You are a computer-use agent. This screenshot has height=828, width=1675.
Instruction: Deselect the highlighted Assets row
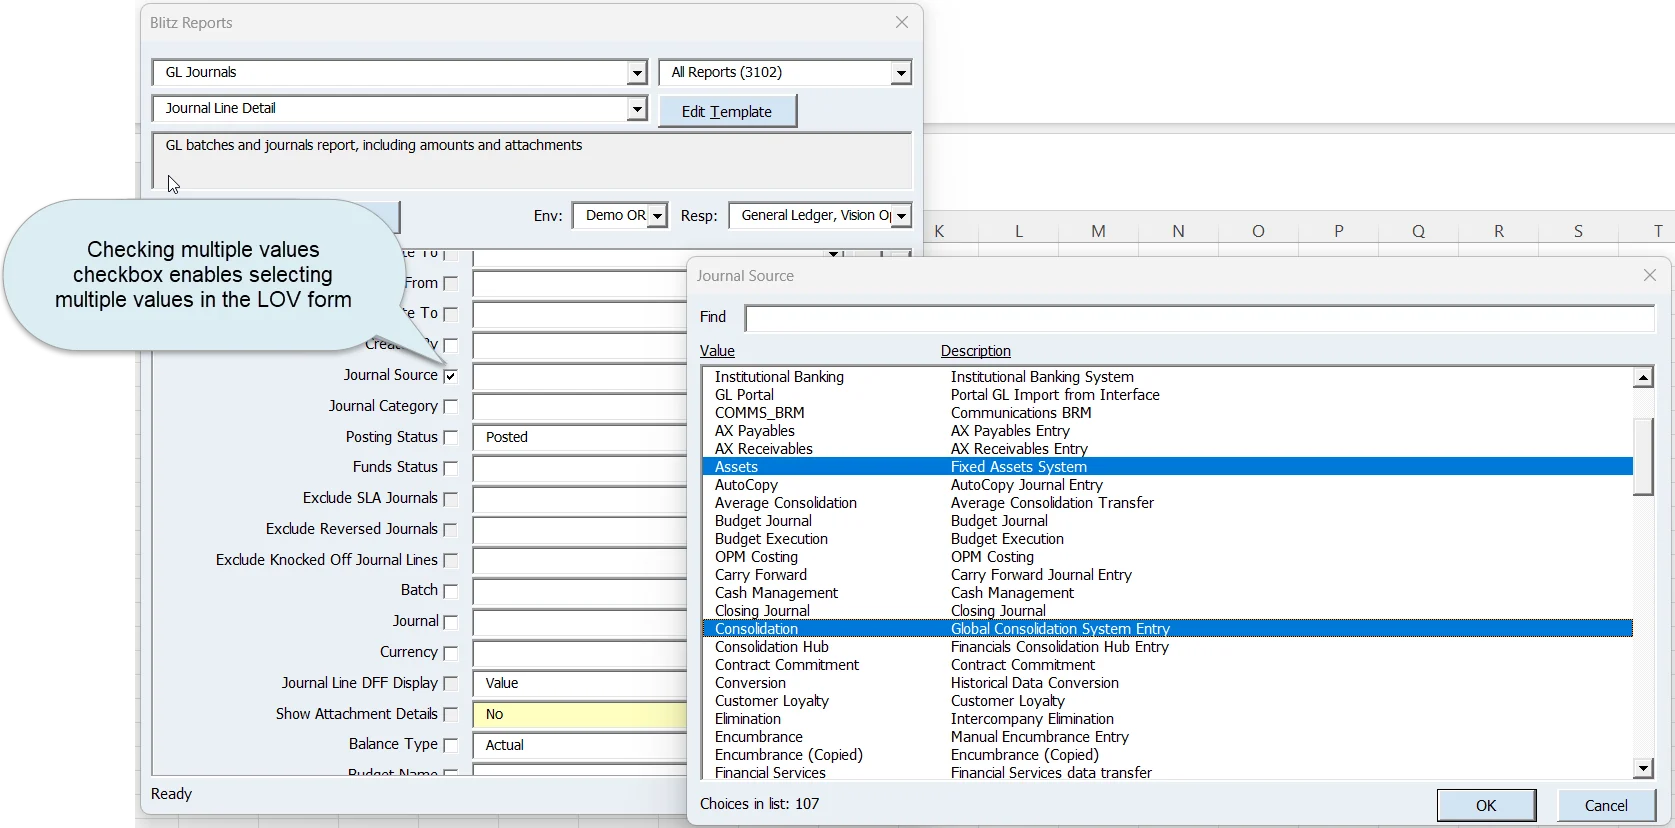pyautogui.click(x=1168, y=467)
